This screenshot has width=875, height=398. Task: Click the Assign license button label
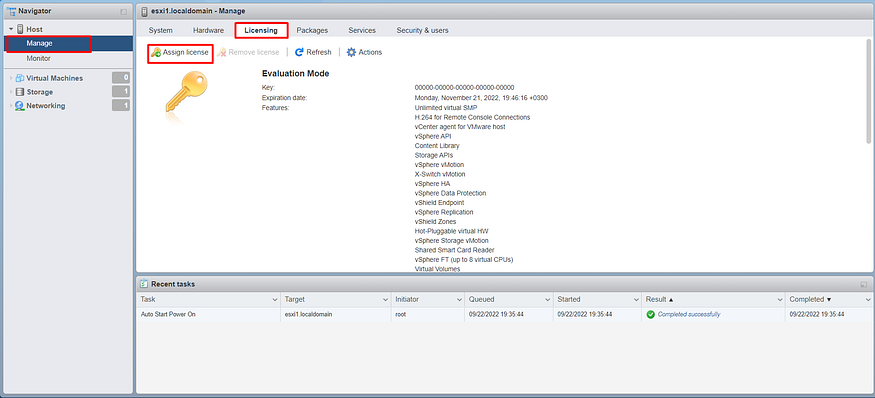click(185, 52)
